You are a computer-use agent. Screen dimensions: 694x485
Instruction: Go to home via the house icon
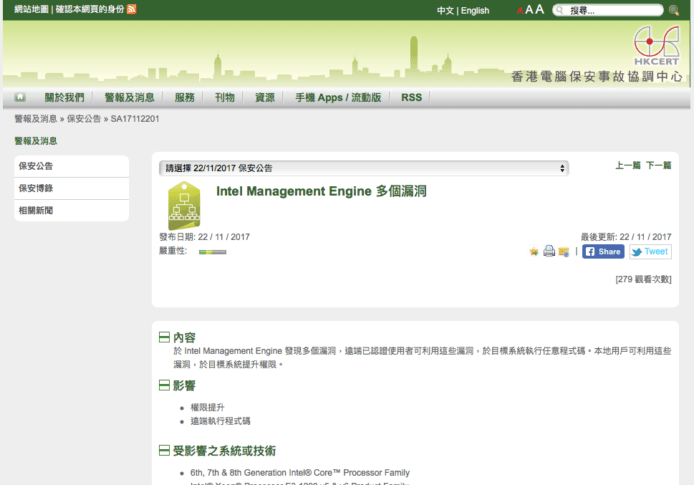20,98
